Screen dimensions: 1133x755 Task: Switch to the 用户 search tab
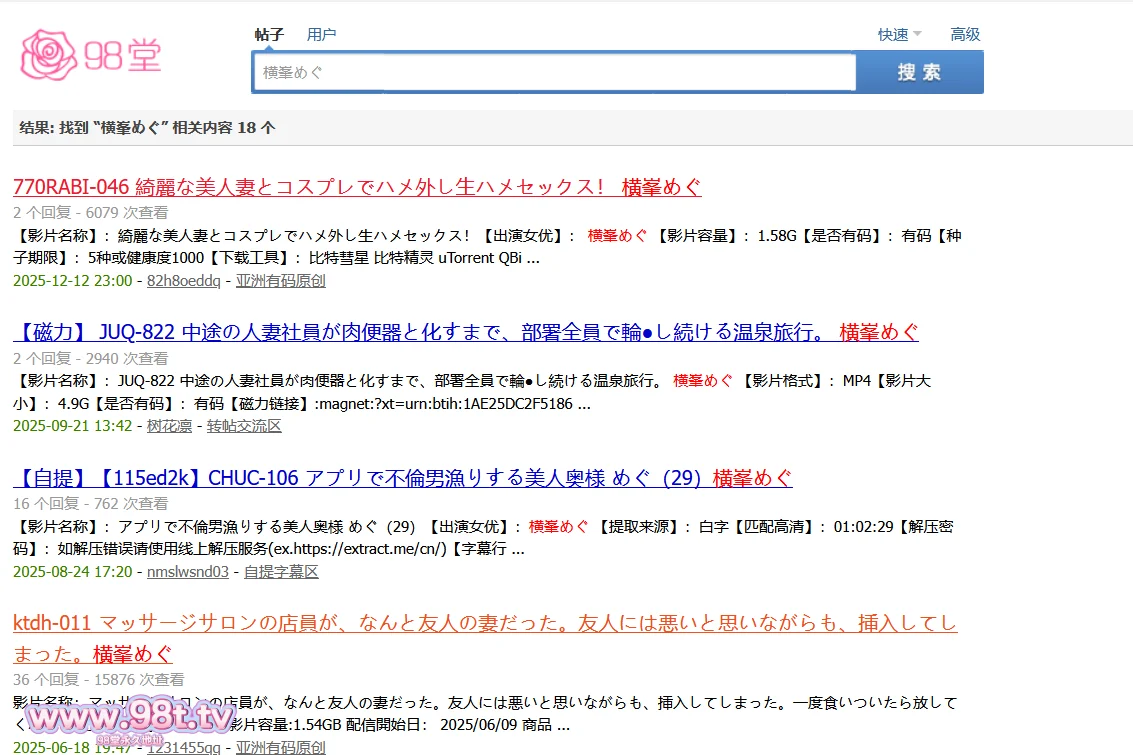(x=321, y=35)
